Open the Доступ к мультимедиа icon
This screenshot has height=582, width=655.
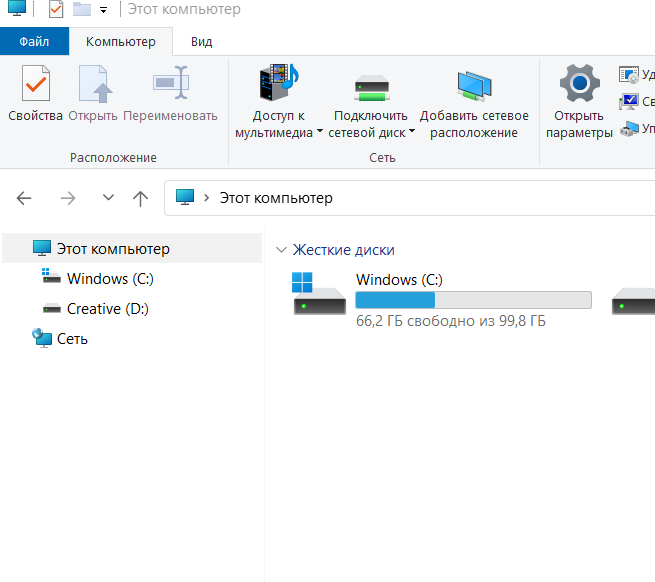coord(279,82)
